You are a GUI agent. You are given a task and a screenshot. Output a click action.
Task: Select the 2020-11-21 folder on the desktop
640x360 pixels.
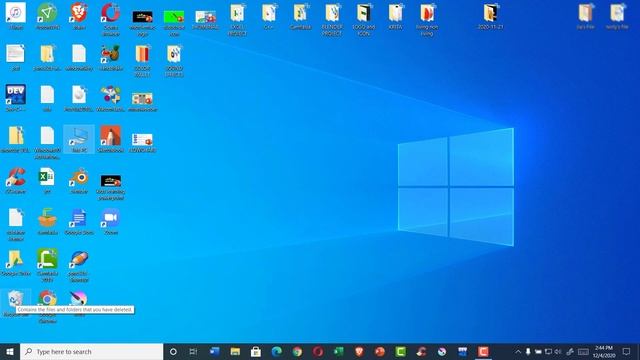[491, 16]
